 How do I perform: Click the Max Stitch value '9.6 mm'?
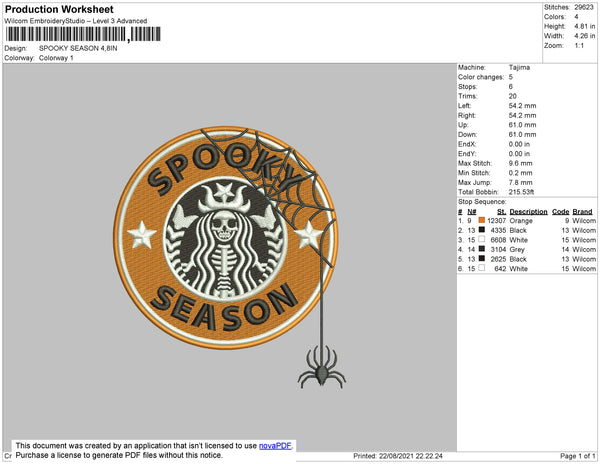(x=520, y=163)
